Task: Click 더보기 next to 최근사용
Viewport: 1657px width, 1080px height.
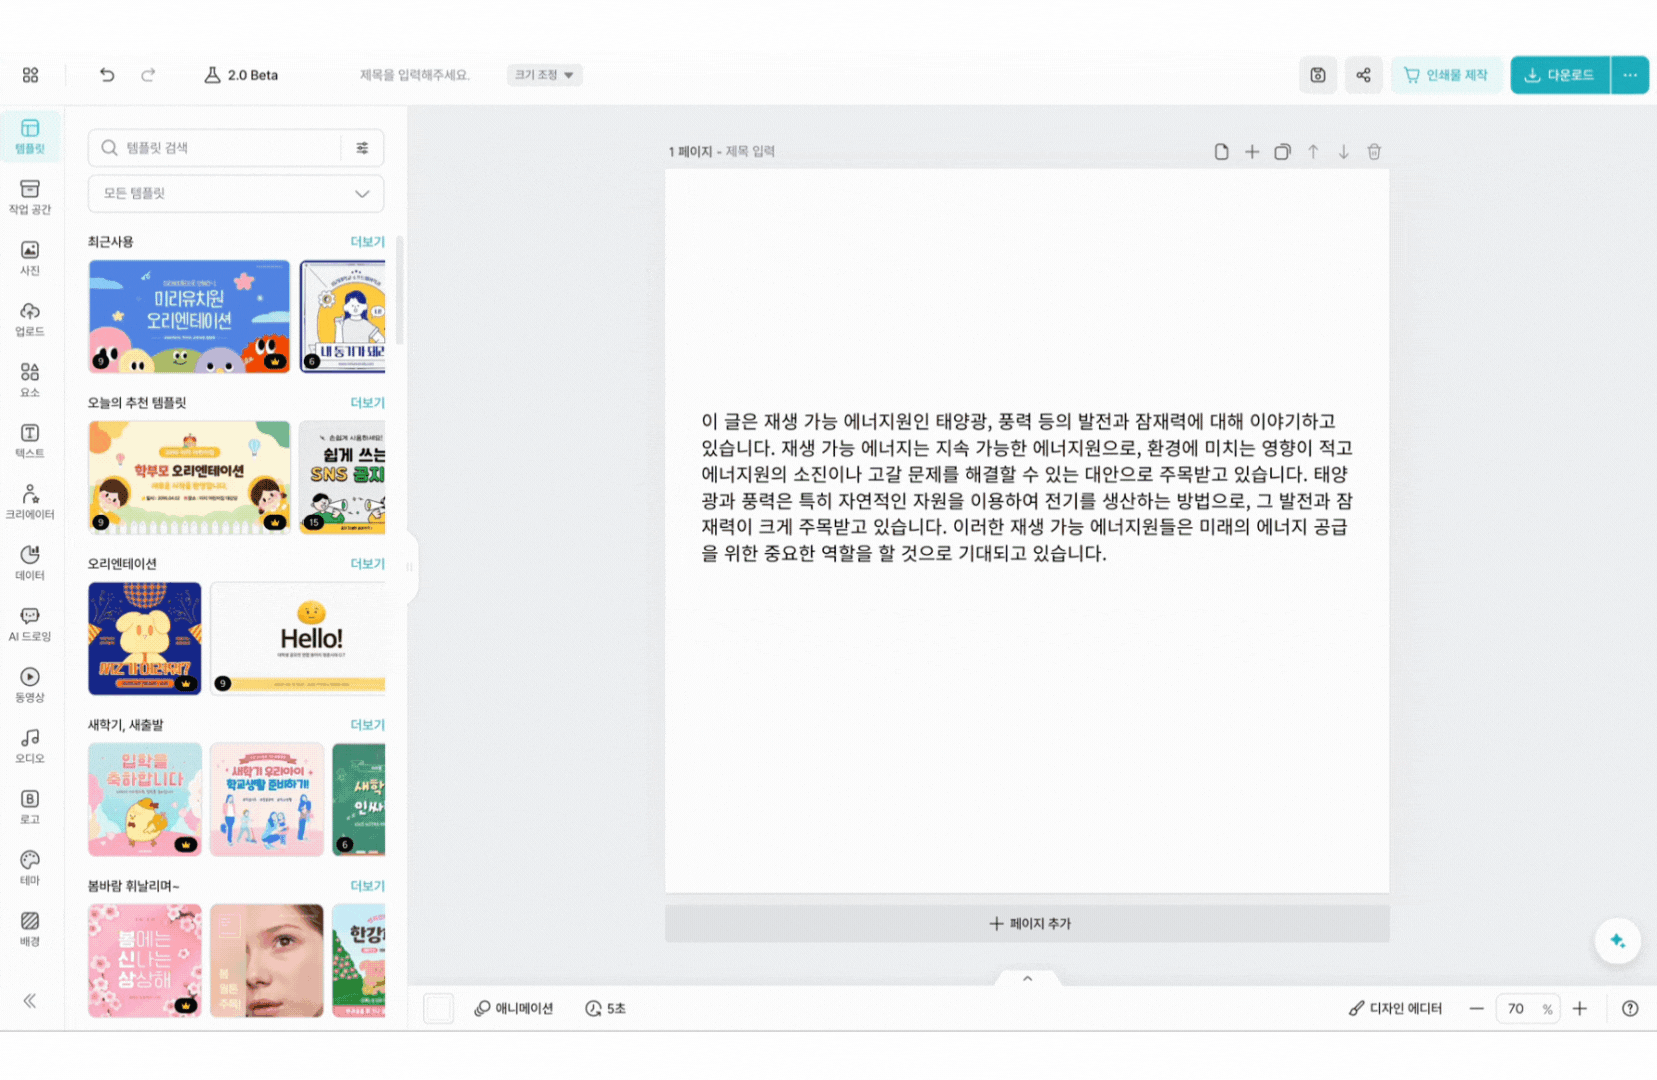Action: pyautogui.click(x=367, y=242)
